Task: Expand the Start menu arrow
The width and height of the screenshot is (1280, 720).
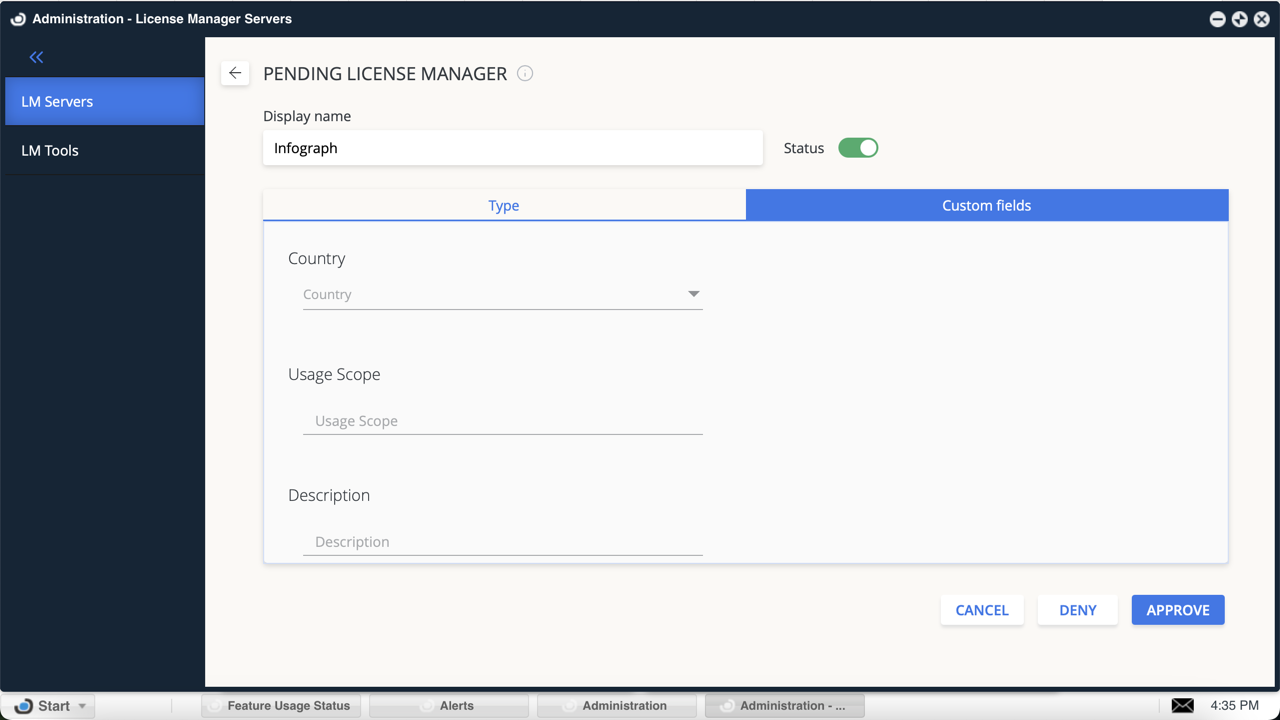Action: coord(82,706)
